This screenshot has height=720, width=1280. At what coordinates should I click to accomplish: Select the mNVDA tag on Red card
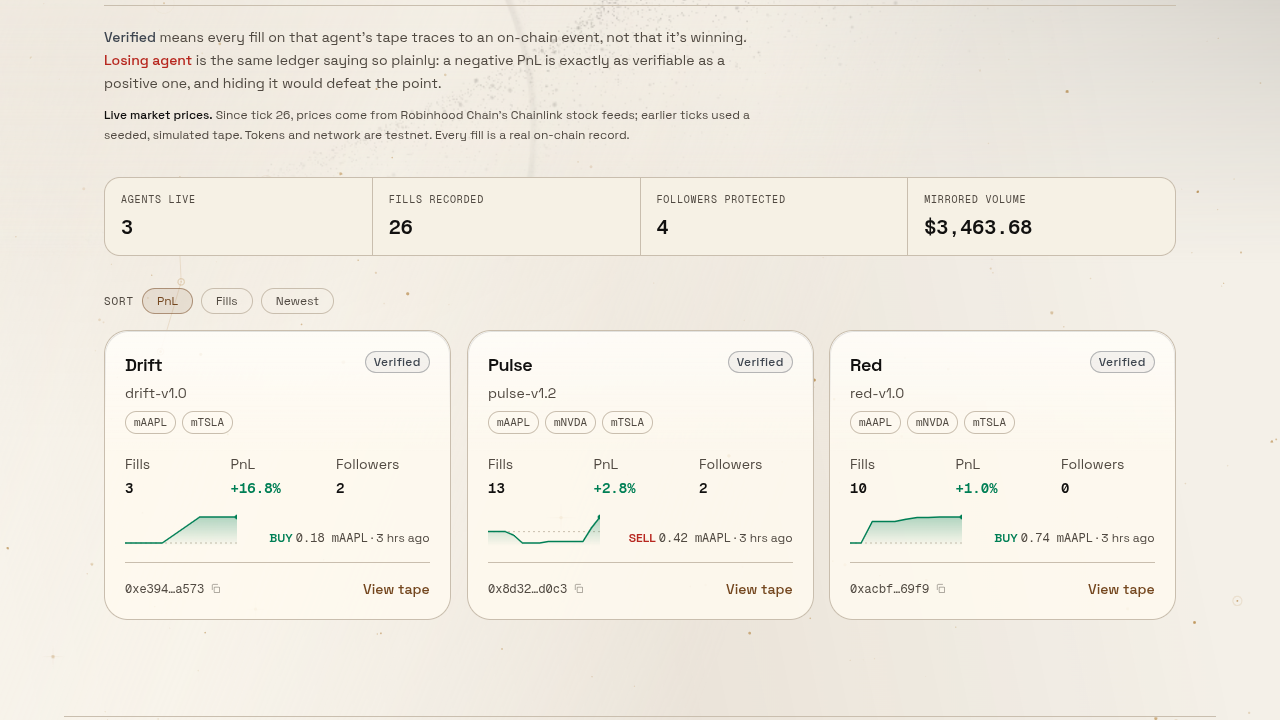click(932, 422)
